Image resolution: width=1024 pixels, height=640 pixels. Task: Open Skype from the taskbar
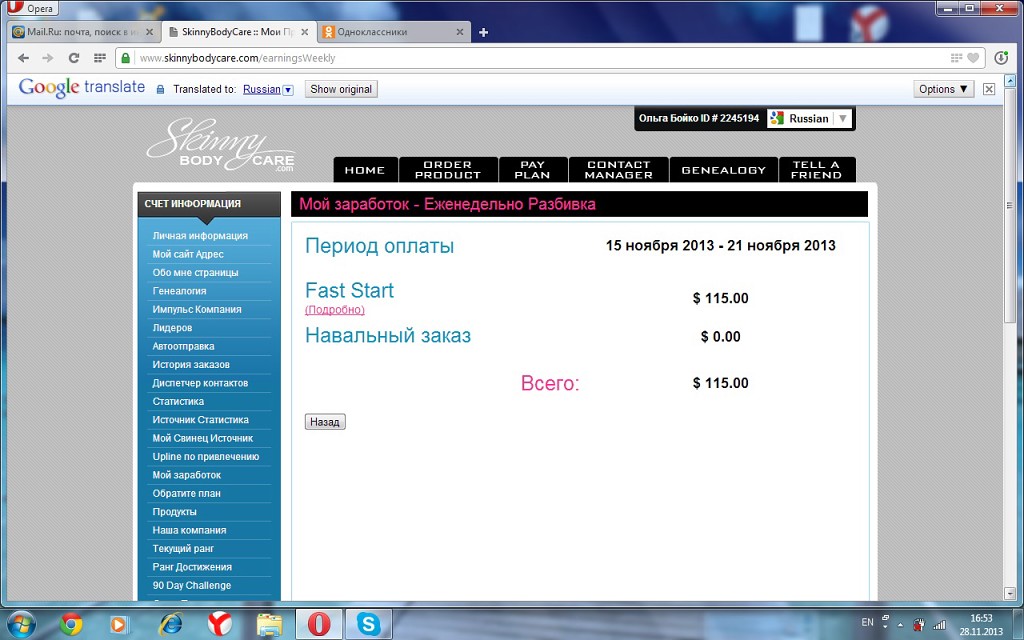[x=369, y=625]
